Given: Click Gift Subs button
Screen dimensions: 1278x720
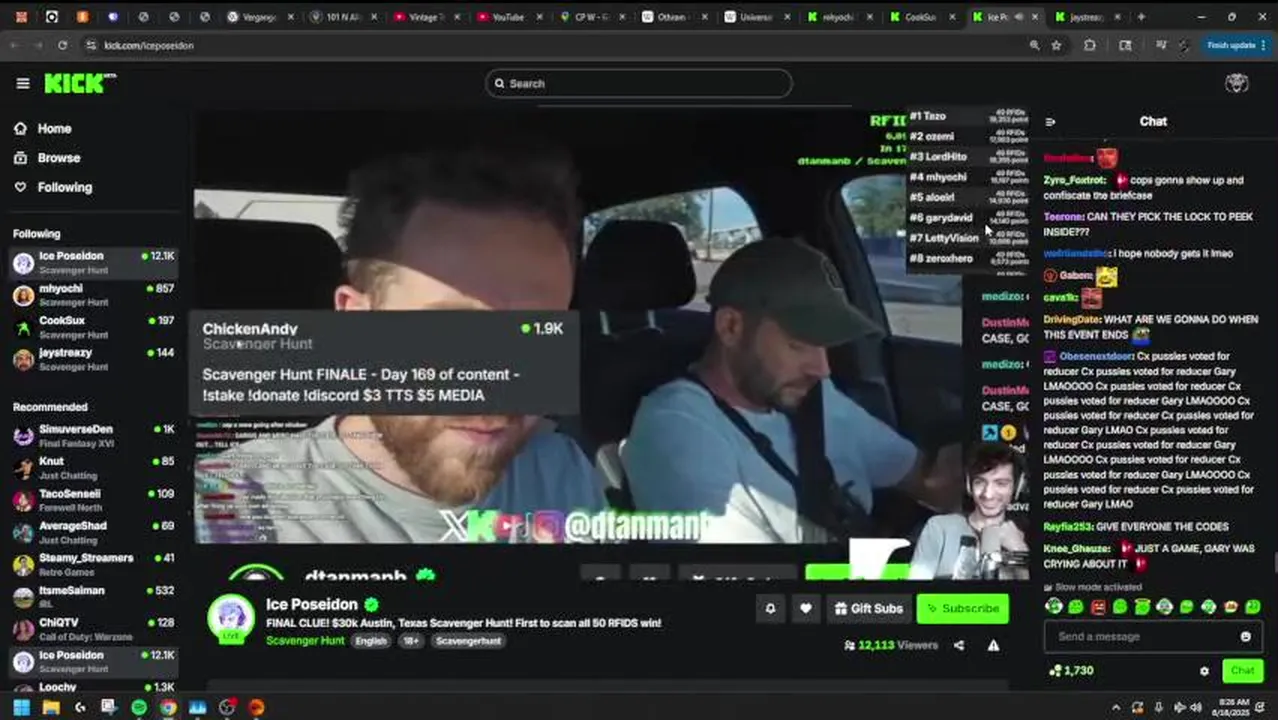Looking at the screenshot, I should coord(868,608).
